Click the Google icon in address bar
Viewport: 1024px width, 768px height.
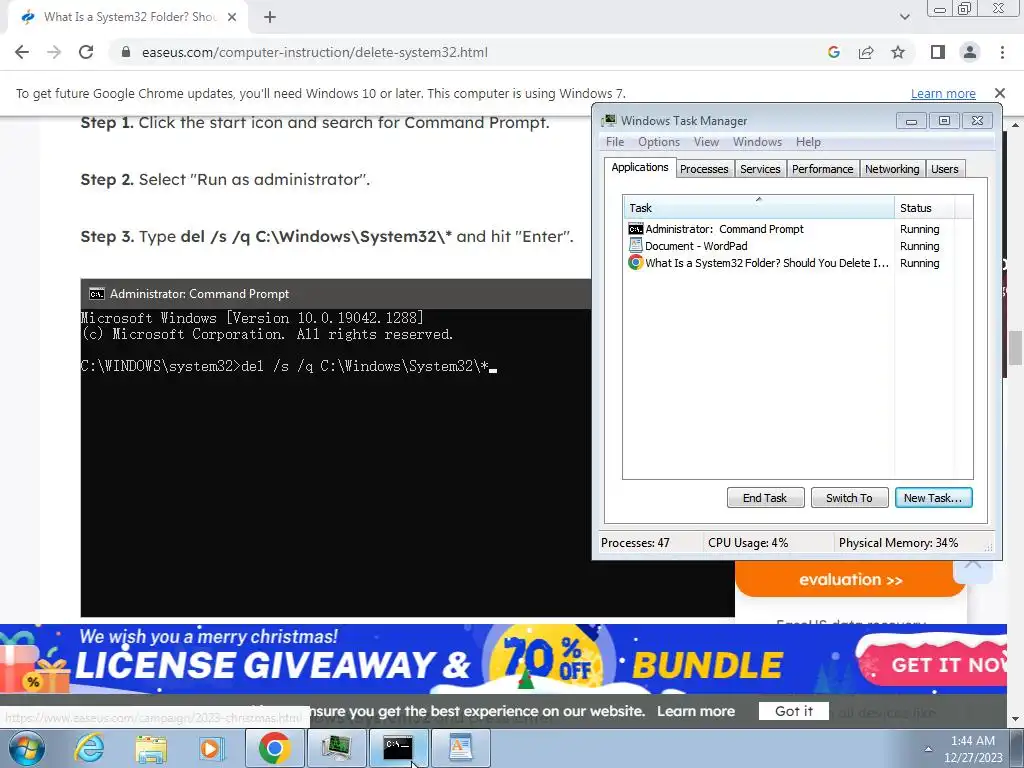pos(833,52)
